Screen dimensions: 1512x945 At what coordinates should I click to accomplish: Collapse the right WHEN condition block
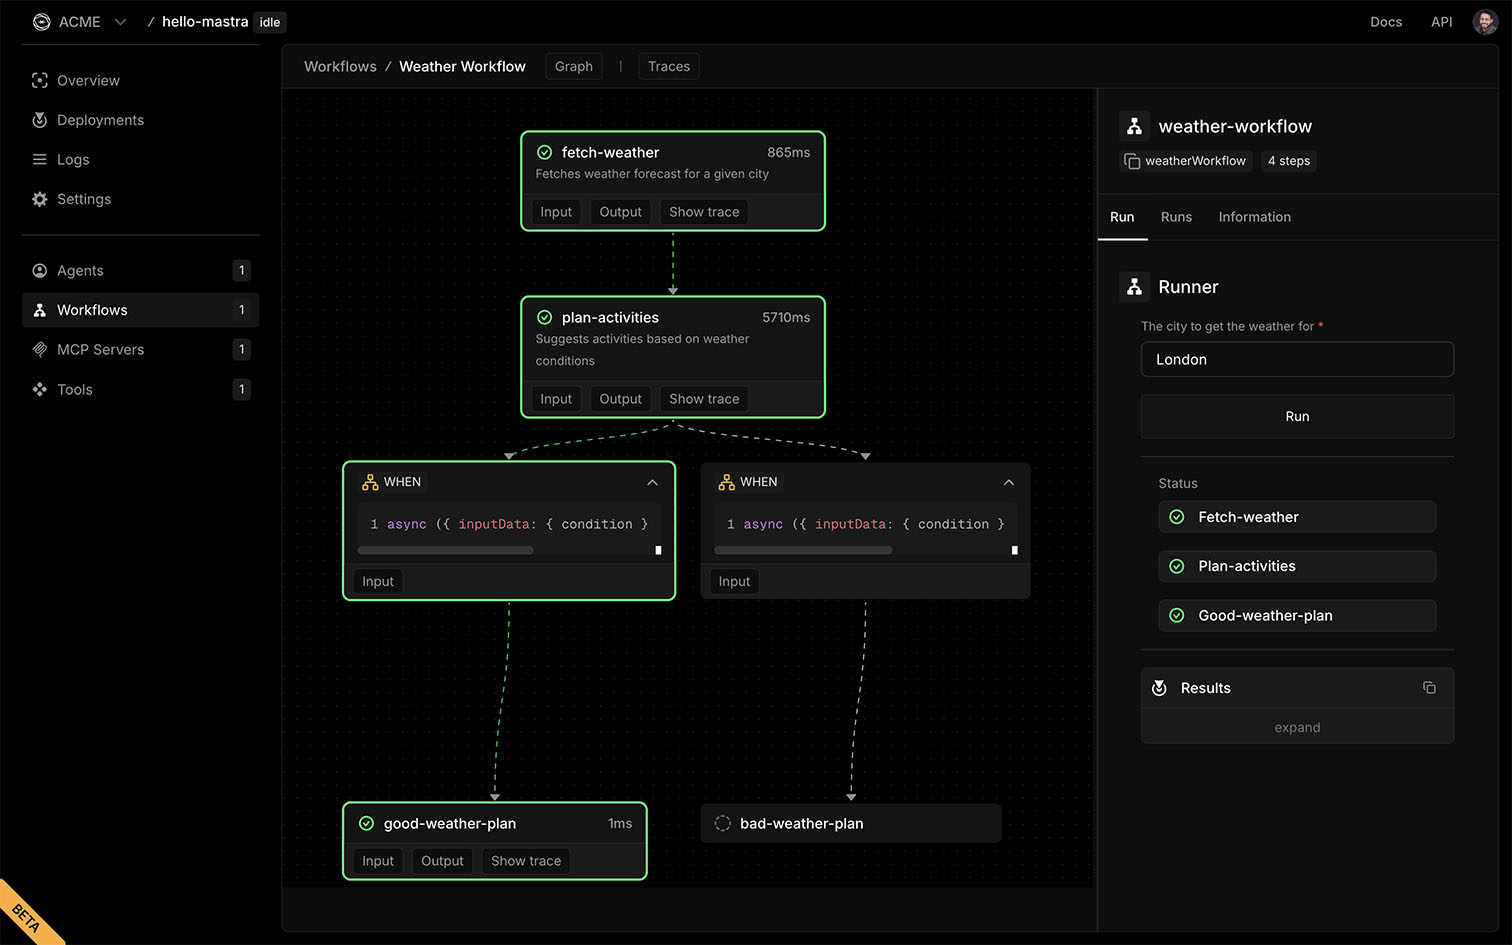coord(1008,482)
